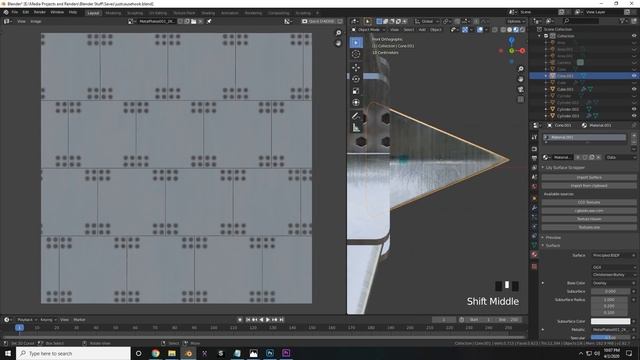Open the Edit menu
This screenshot has width=640, height=360.
tap(26, 12)
